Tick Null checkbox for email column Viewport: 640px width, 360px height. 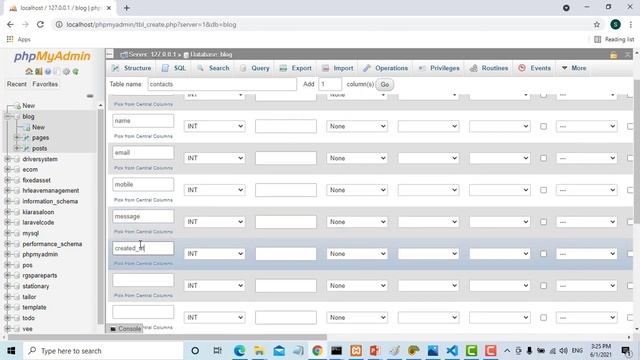point(543,158)
